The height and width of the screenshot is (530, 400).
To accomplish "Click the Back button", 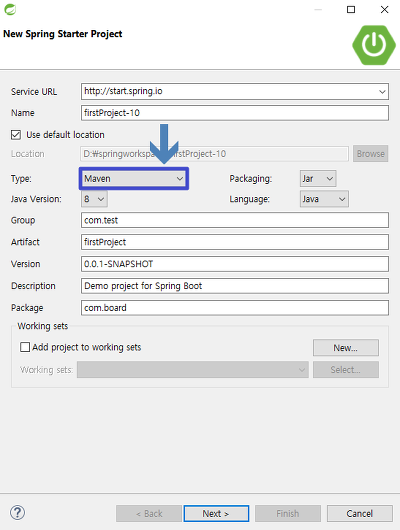I will pyautogui.click(x=149, y=513).
